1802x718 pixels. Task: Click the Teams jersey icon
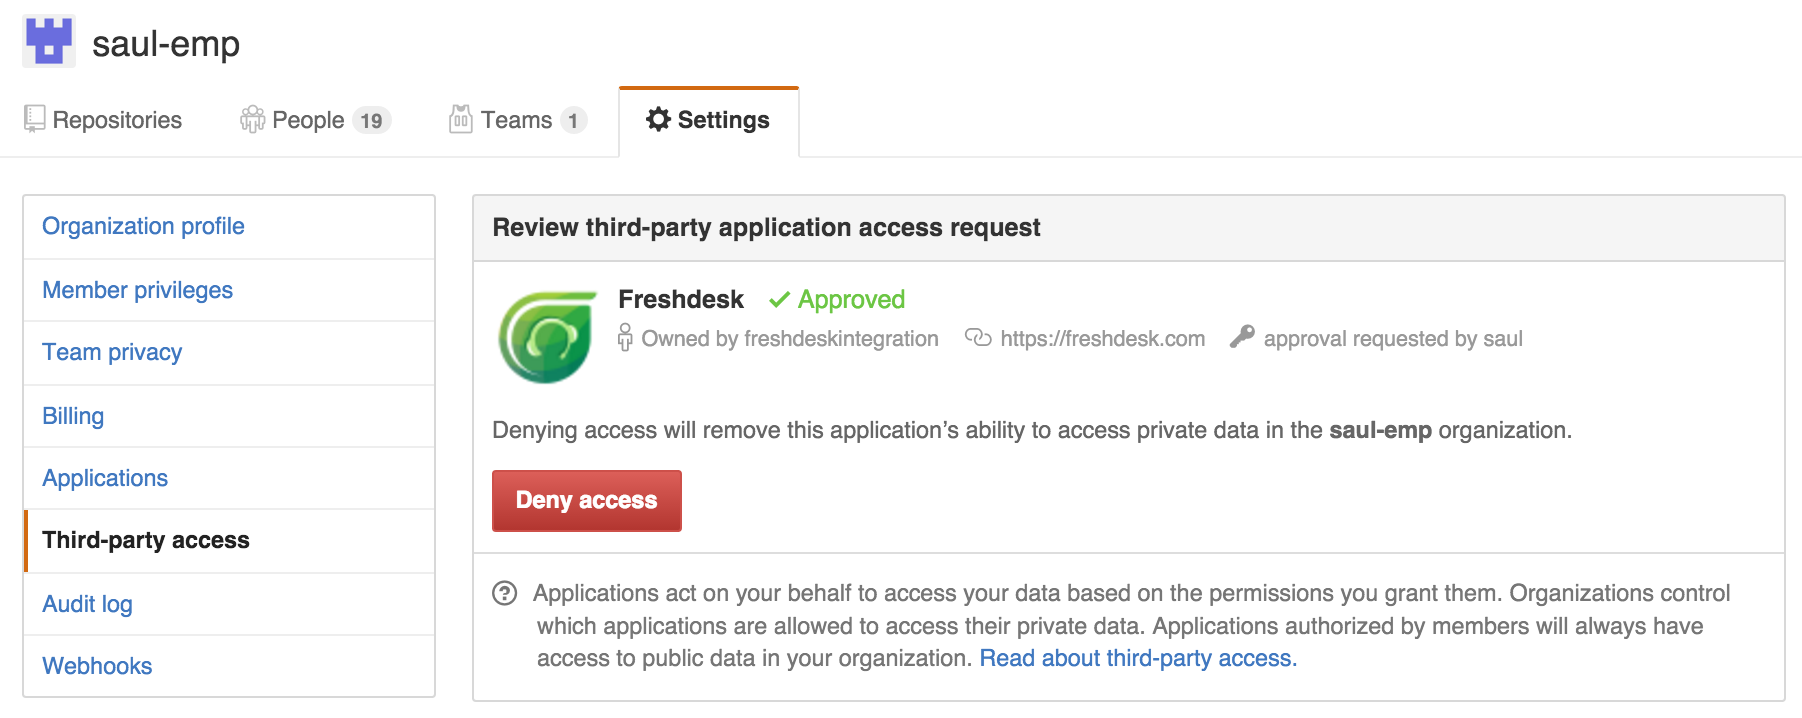pyautogui.click(x=460, y=119)
